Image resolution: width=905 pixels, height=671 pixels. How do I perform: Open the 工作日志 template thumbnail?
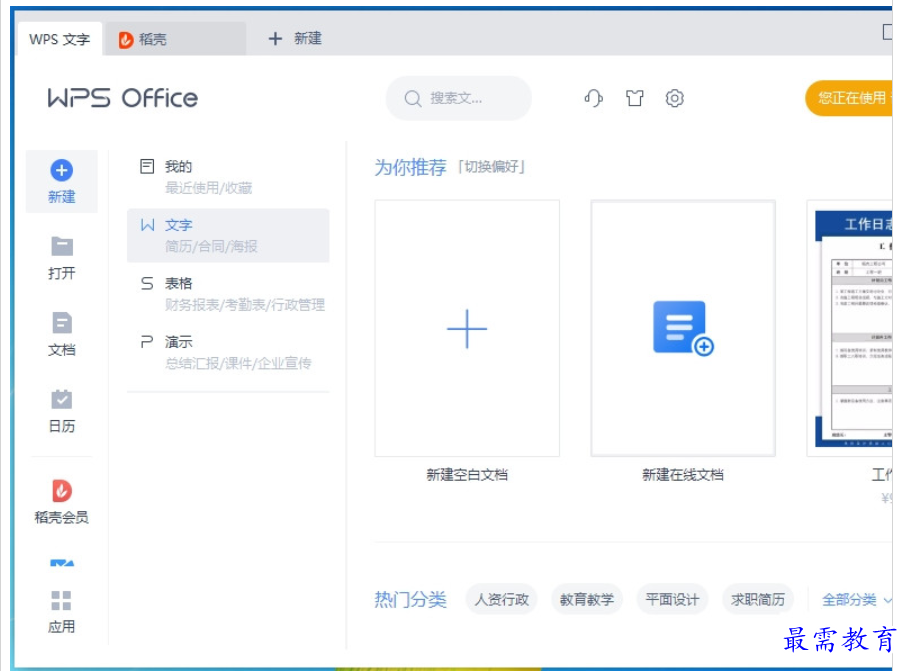point(850,328)
